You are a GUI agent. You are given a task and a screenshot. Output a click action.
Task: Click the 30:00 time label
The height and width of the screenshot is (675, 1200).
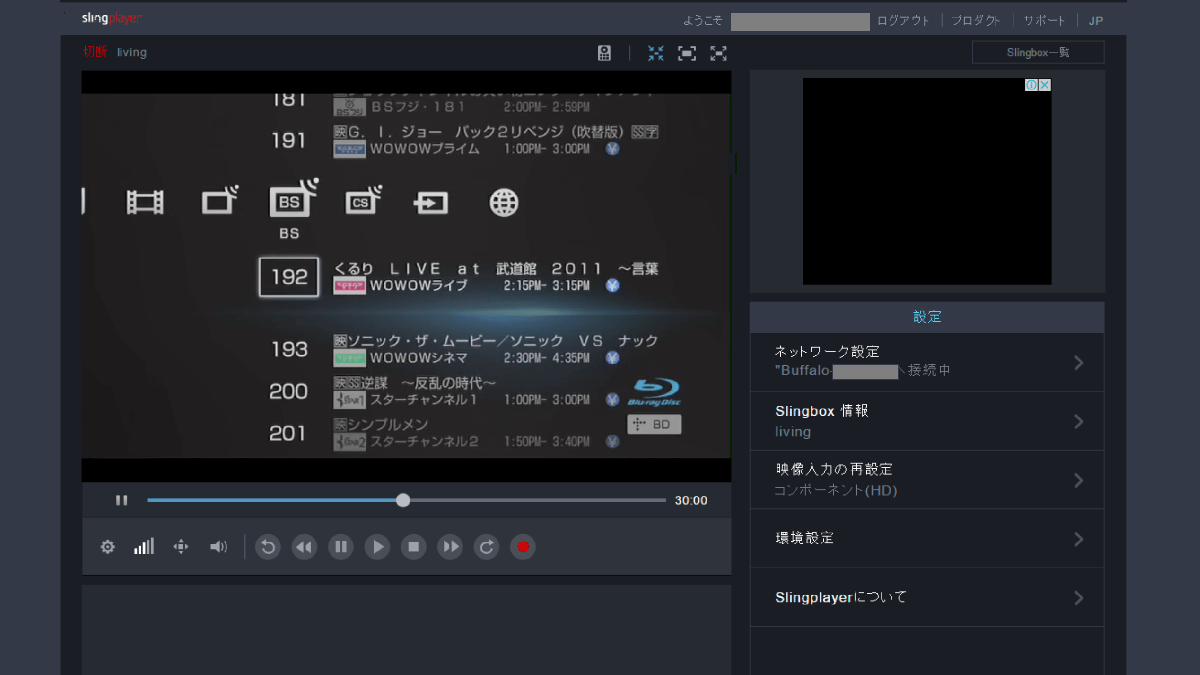point(691,501)
